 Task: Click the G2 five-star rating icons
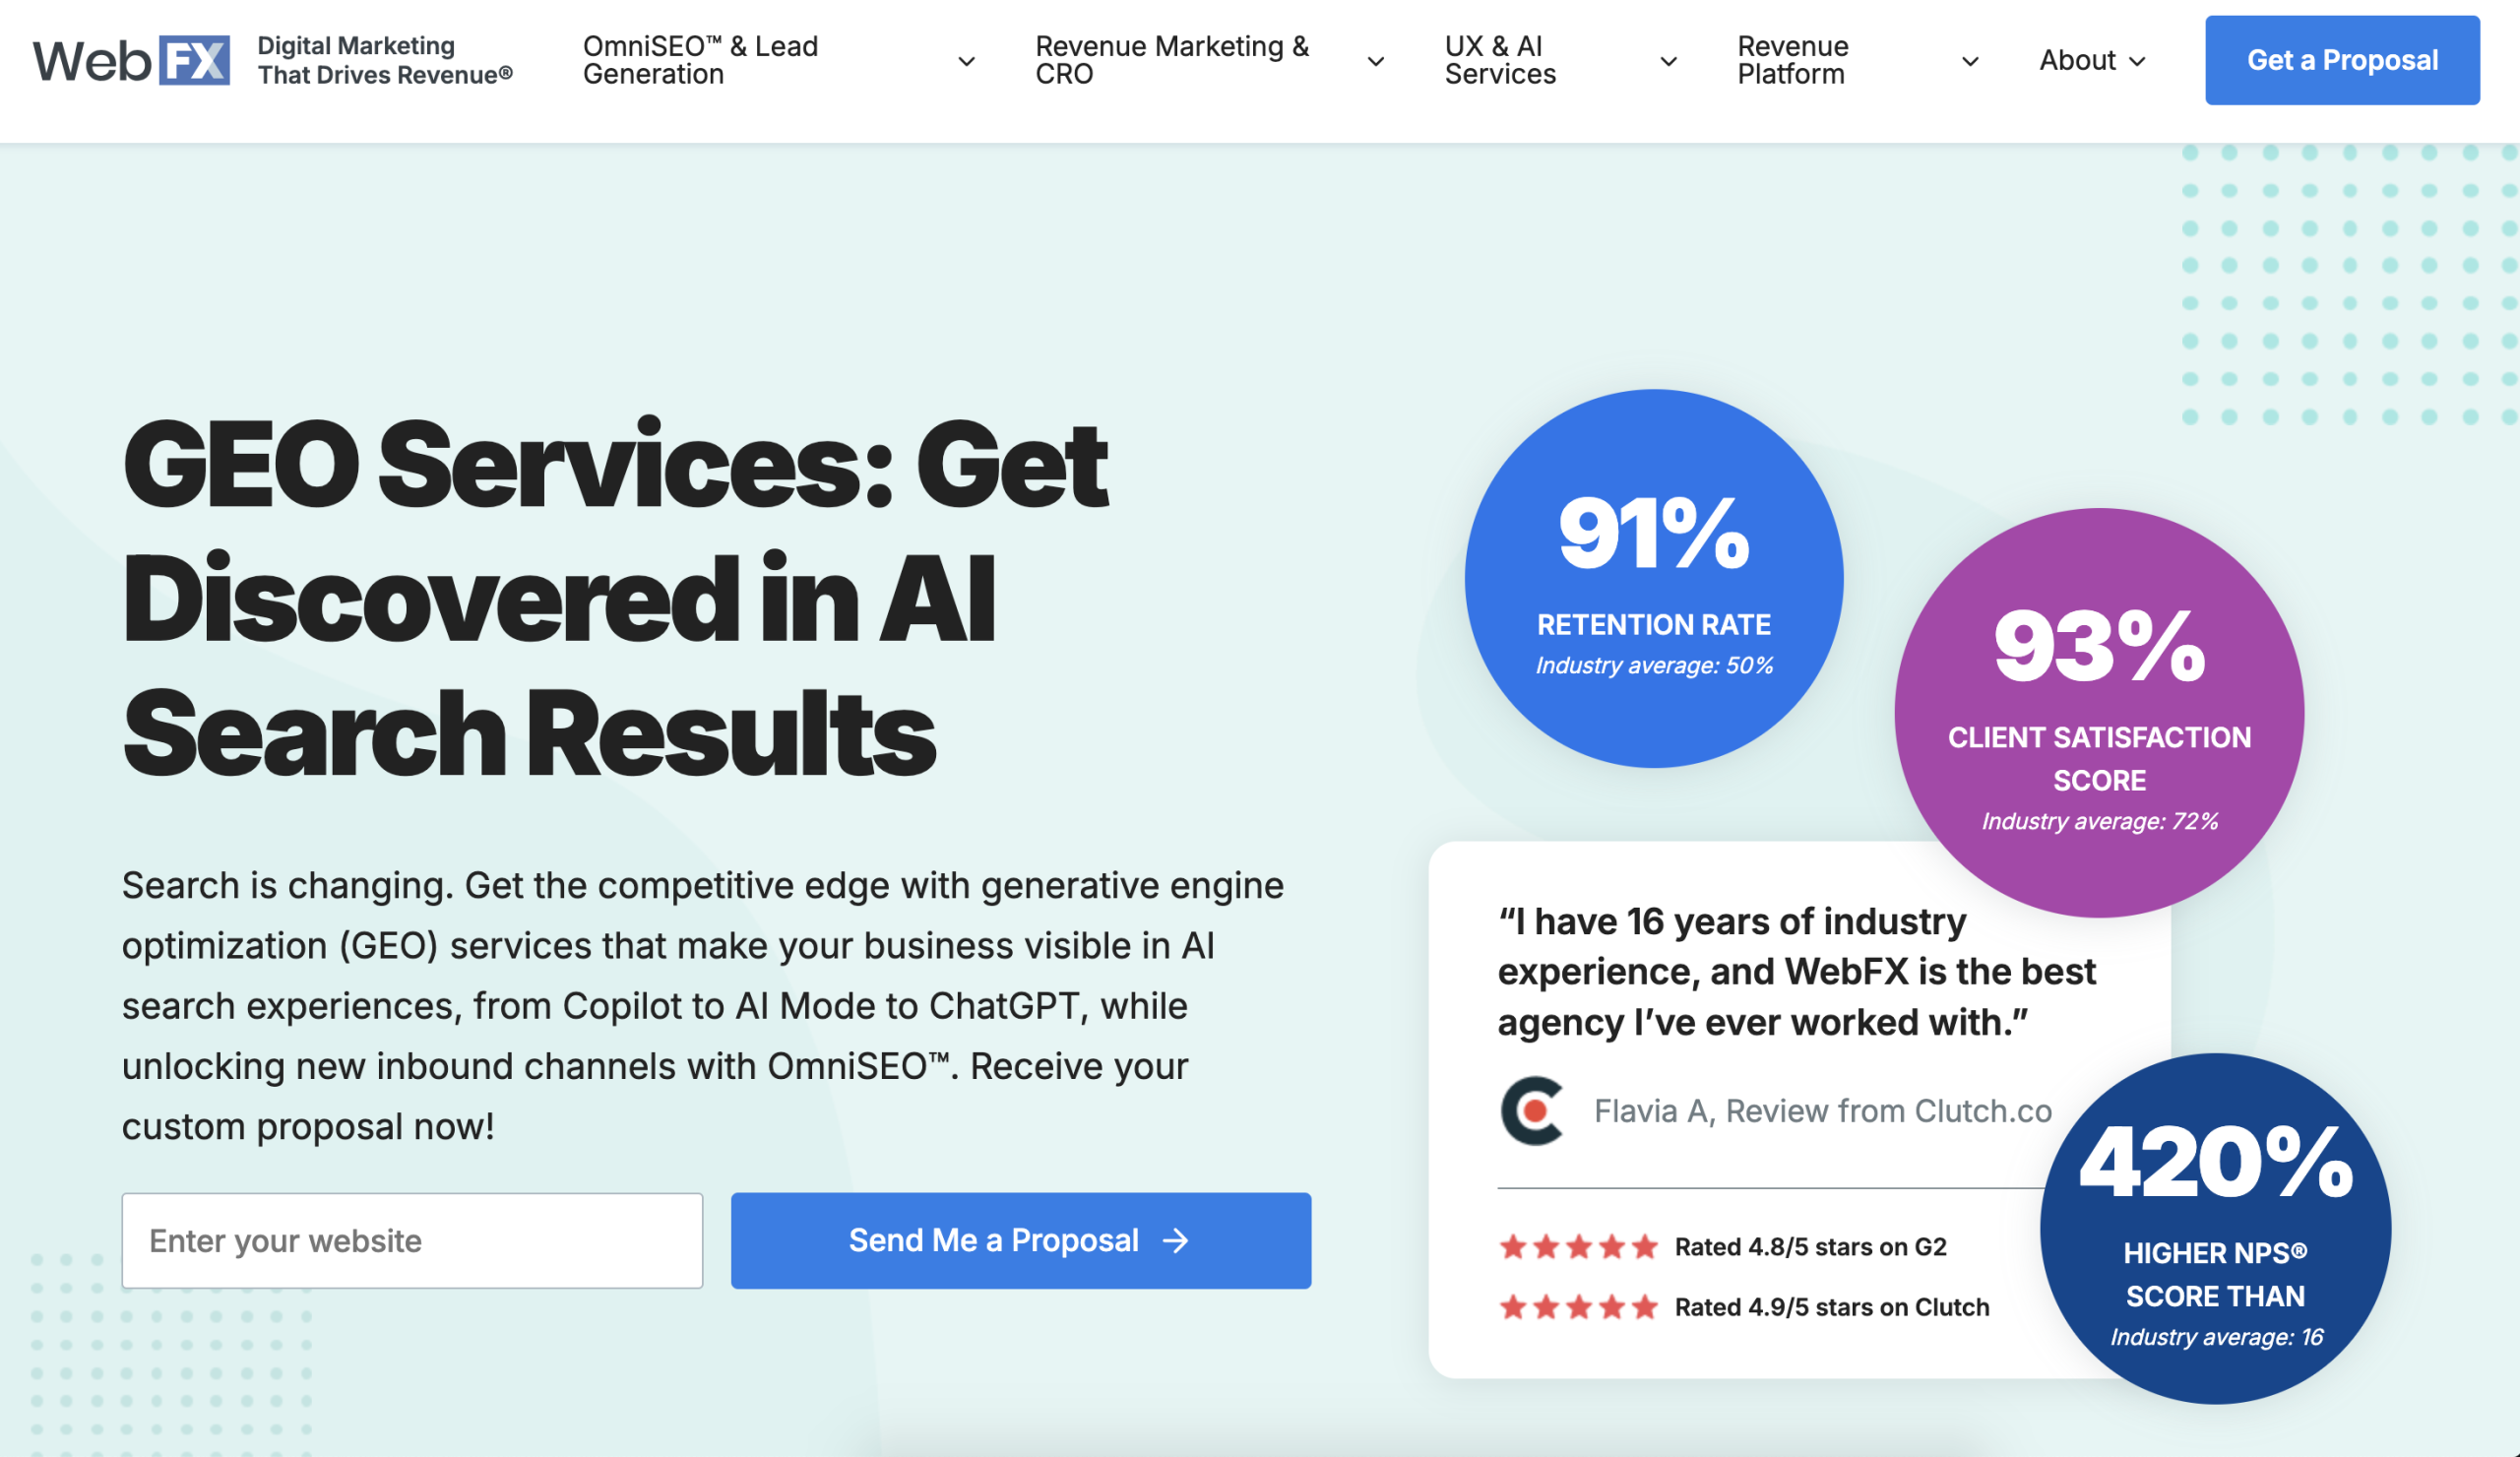(1578, 1246)
